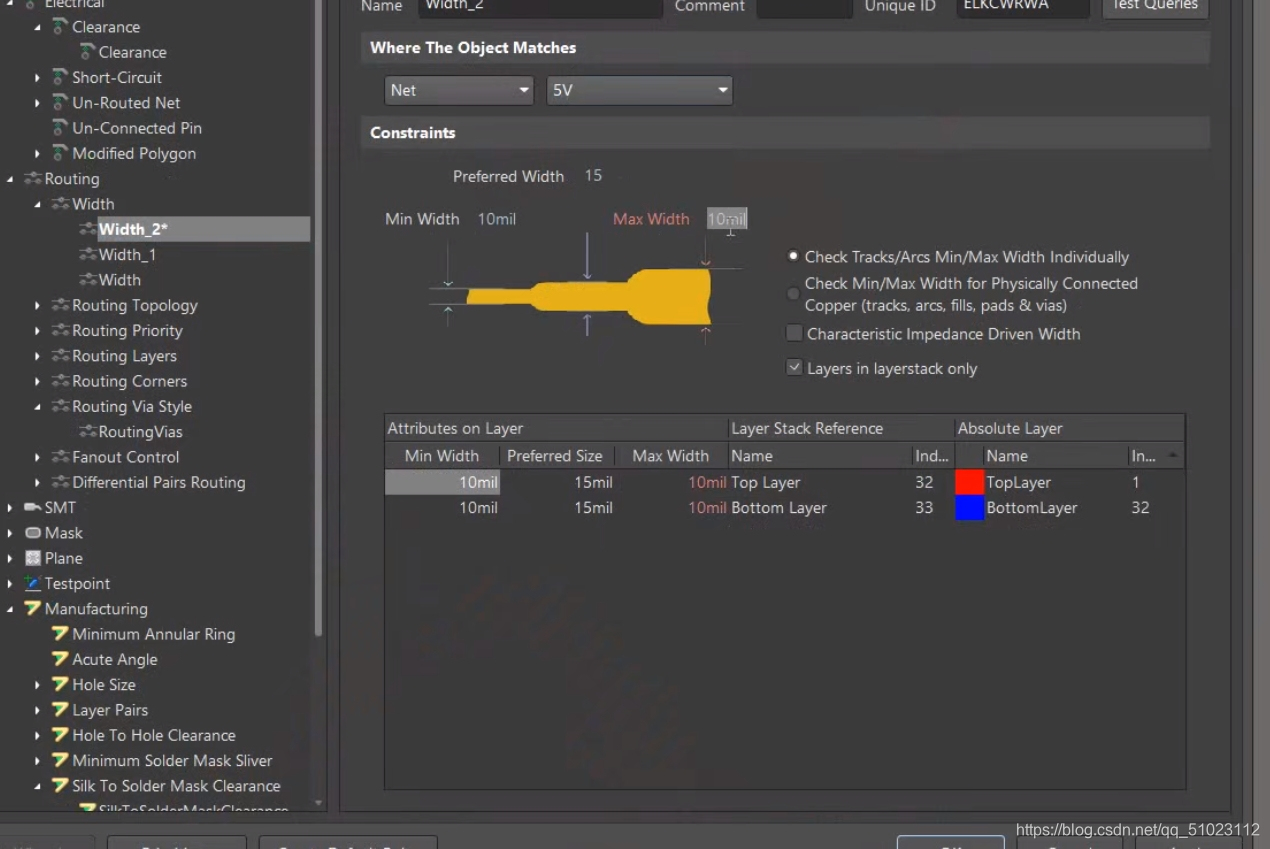The image size is (1270, 849).
Task: Click the Routing Layers icon
Action: tap(60, 356)
